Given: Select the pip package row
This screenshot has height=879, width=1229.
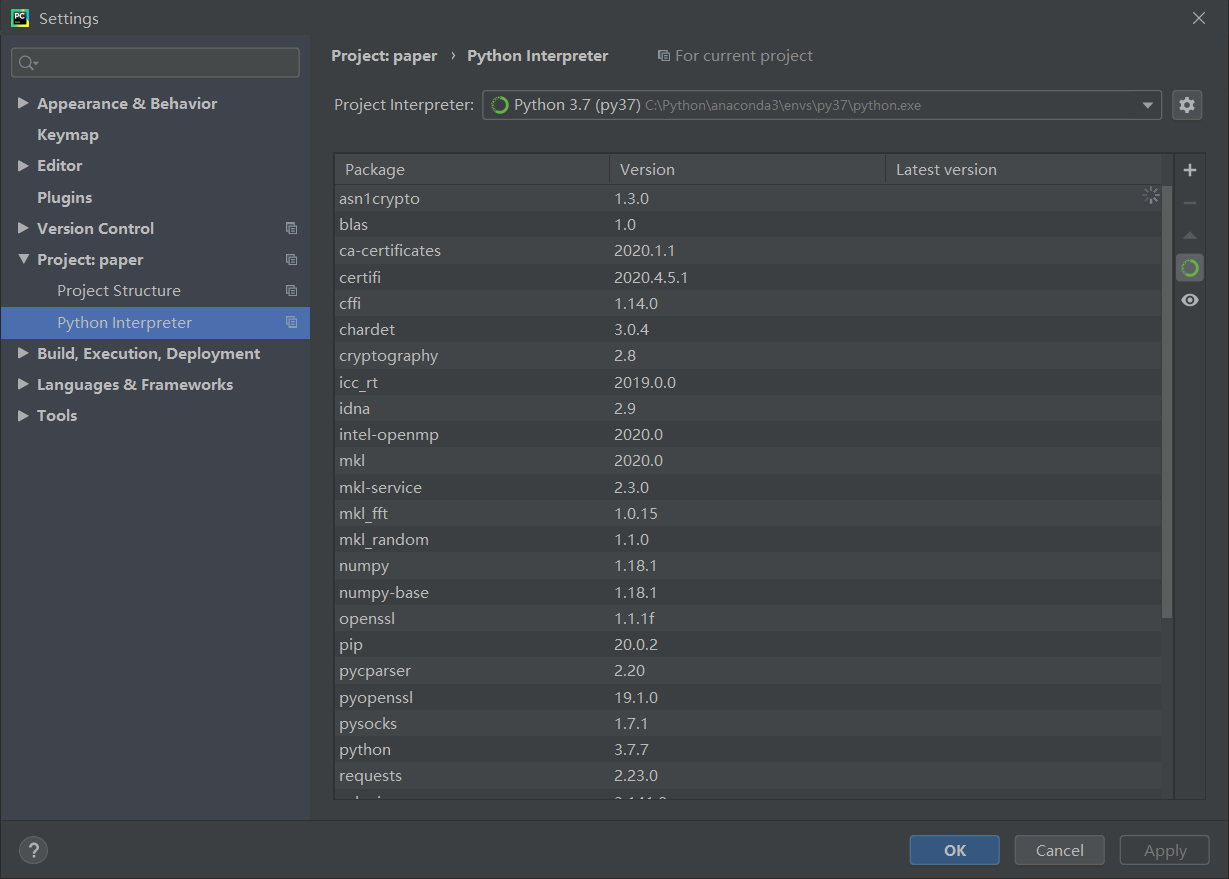Looking at the screenshot, I should (x=748, y=645).
